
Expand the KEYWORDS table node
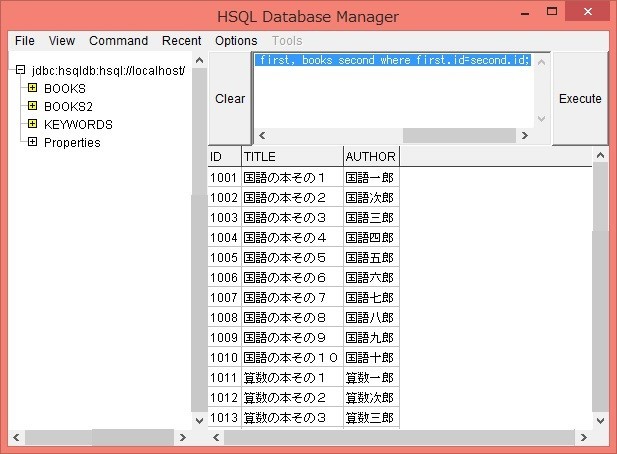(x=33, y=124)
